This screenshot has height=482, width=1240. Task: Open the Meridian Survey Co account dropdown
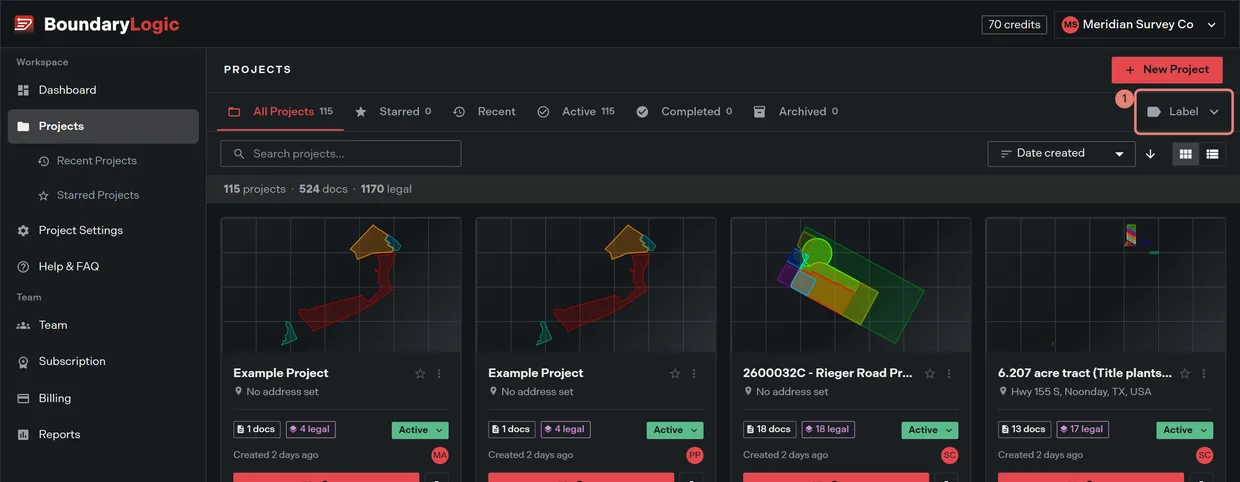click(1139, 24)
